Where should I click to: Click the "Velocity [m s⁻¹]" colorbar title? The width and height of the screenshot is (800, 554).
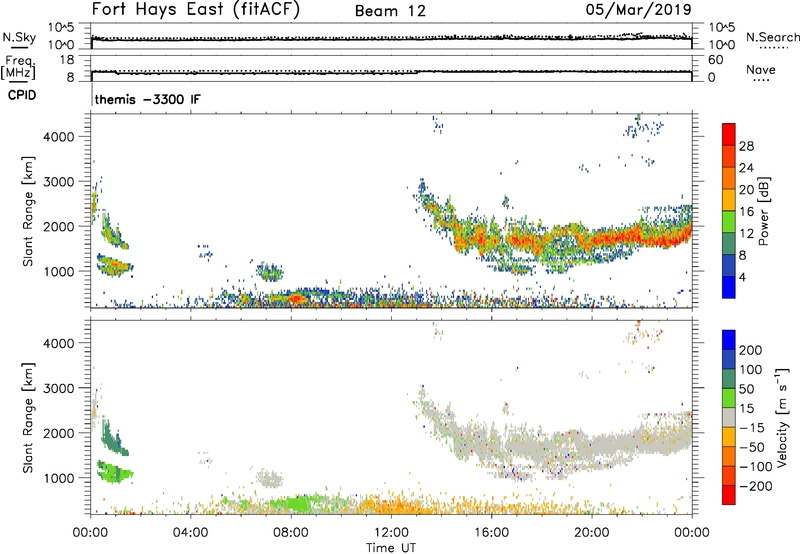point(783,417)
